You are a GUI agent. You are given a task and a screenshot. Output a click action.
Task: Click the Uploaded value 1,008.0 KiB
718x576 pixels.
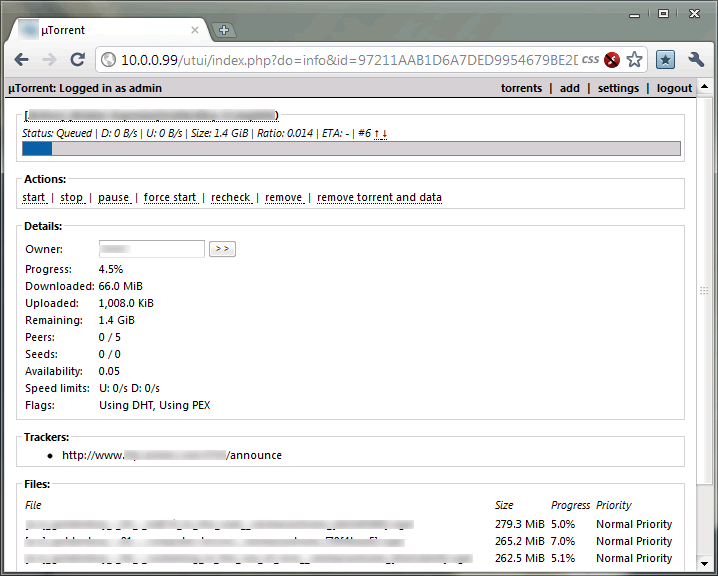(x=126, y=303)
